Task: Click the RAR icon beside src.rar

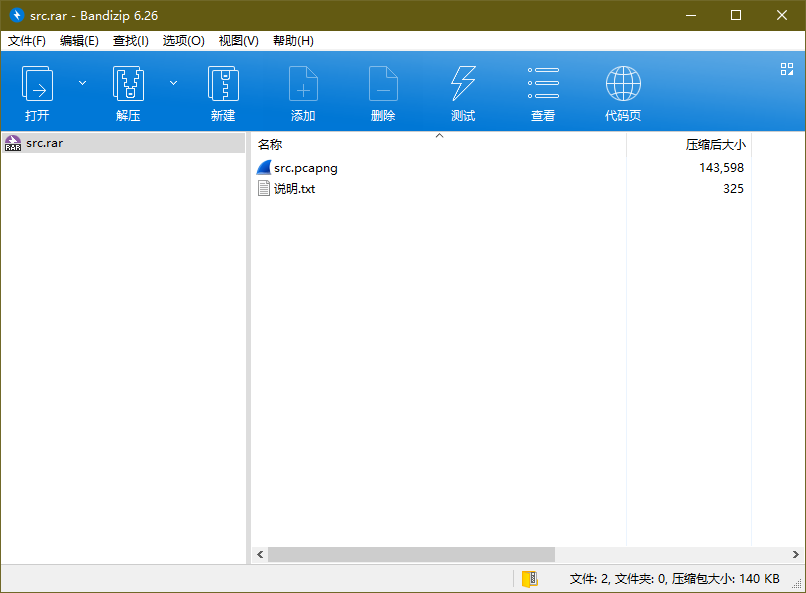Action: (13, 143)
